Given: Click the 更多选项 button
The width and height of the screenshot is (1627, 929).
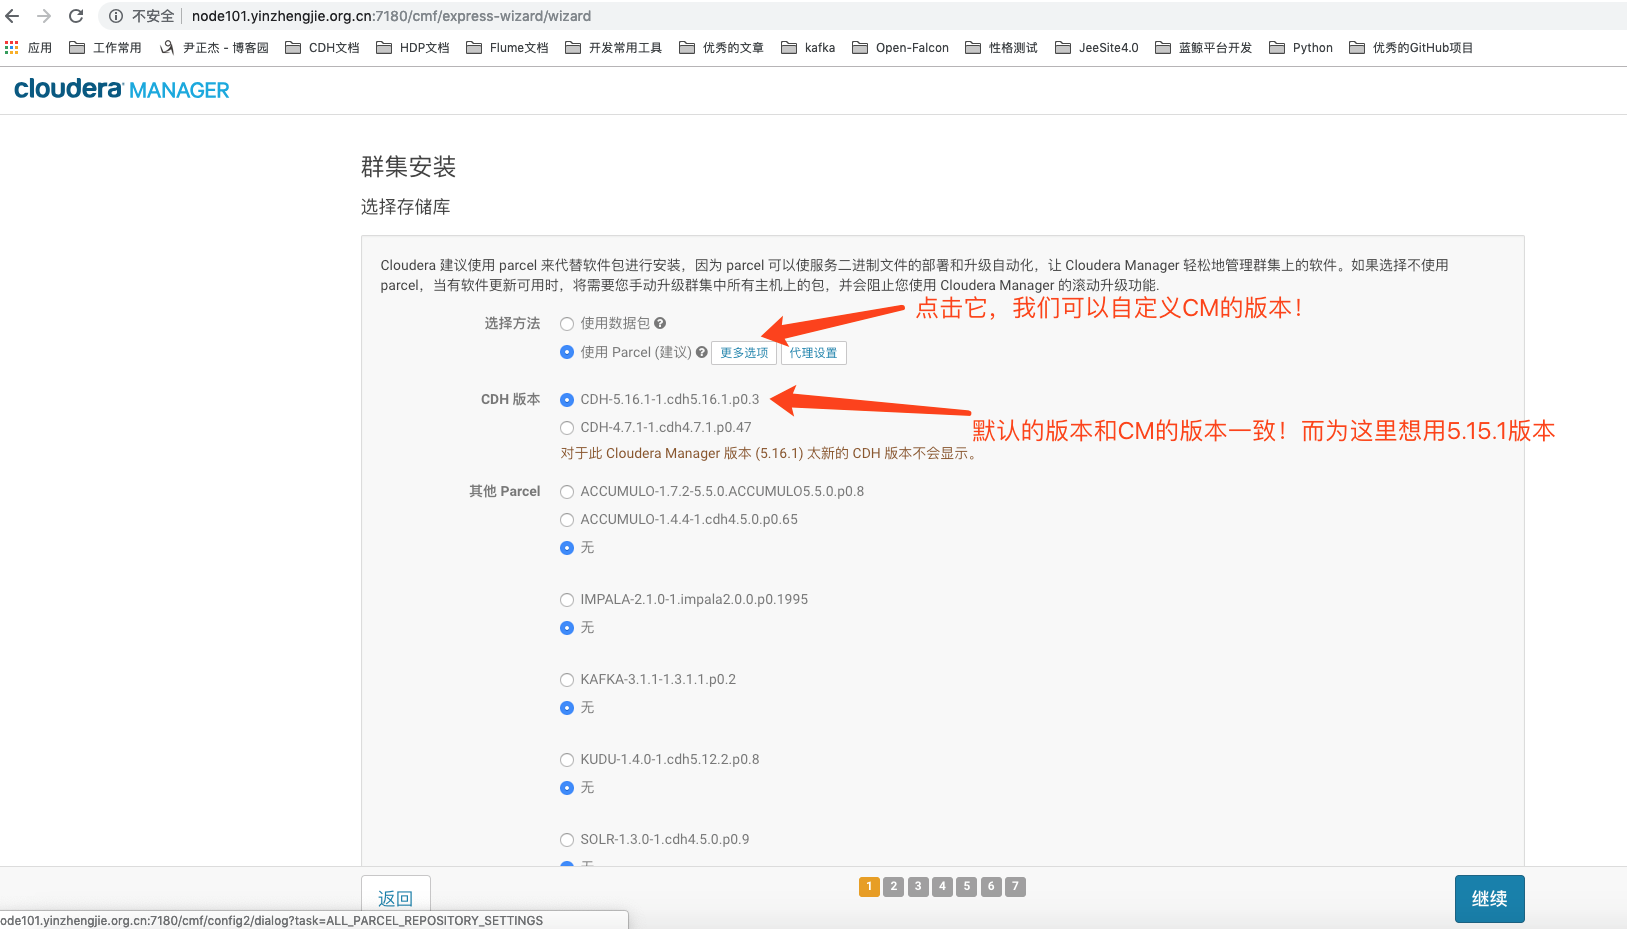Looking at the screenshot, I should coord(744,353).
